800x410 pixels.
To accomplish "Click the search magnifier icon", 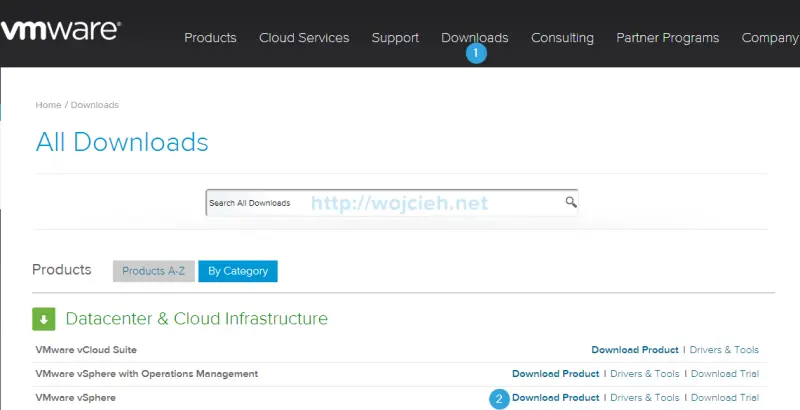I will click(571, 202).
